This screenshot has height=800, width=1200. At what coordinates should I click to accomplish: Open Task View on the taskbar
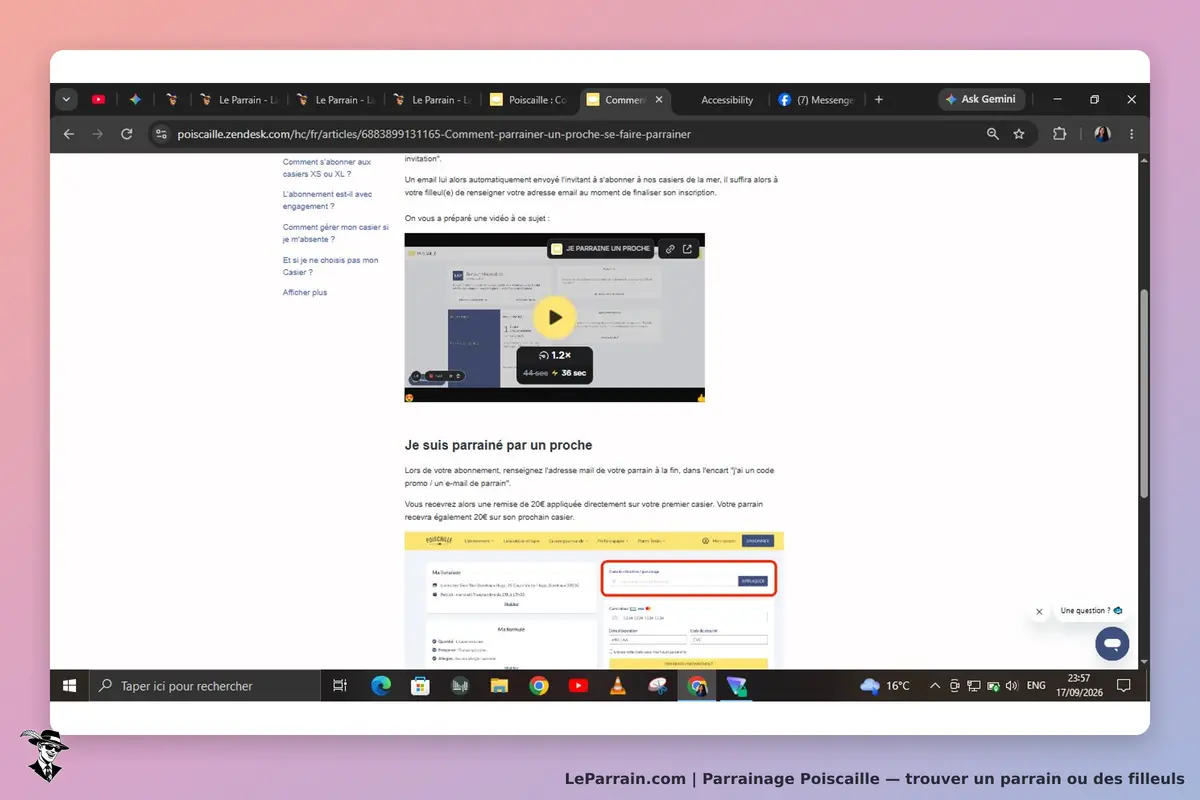(340, 686)
